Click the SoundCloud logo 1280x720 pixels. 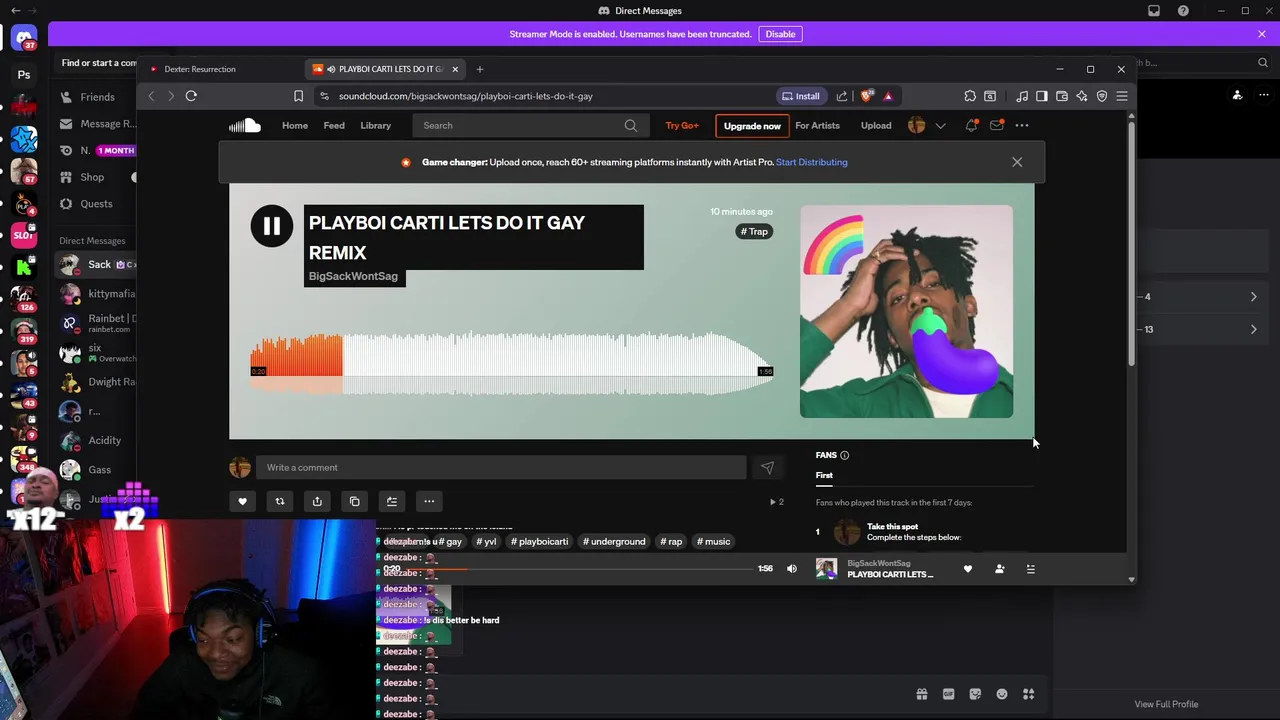[245, 125]
